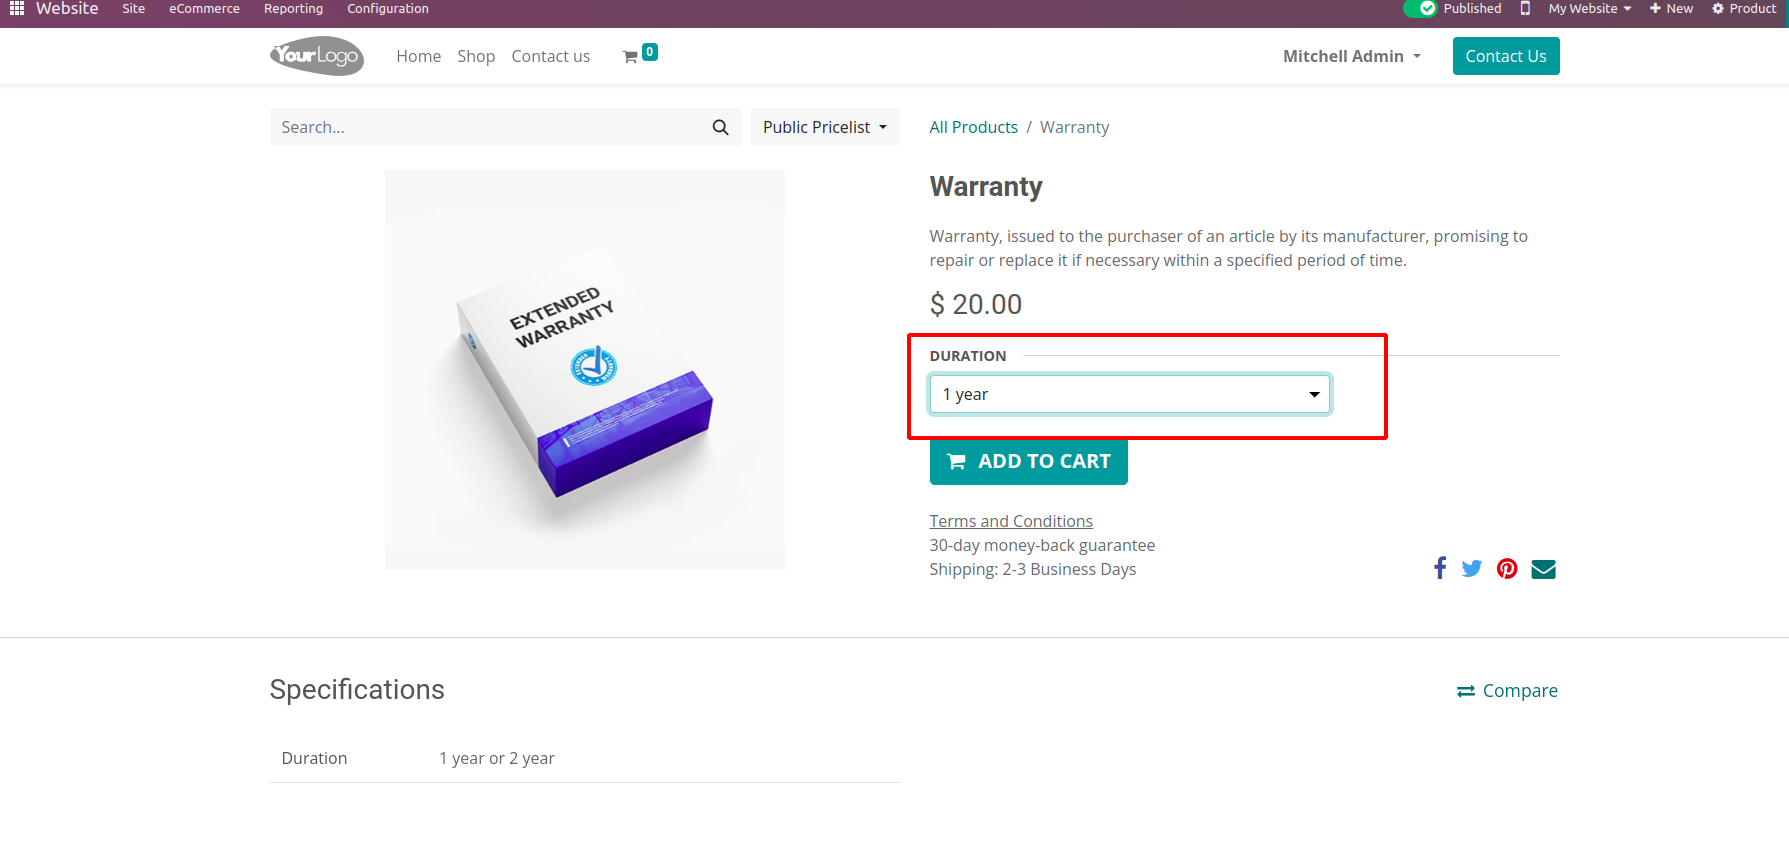
Task: Click the search magnifier icon
Action: (720, 127)
